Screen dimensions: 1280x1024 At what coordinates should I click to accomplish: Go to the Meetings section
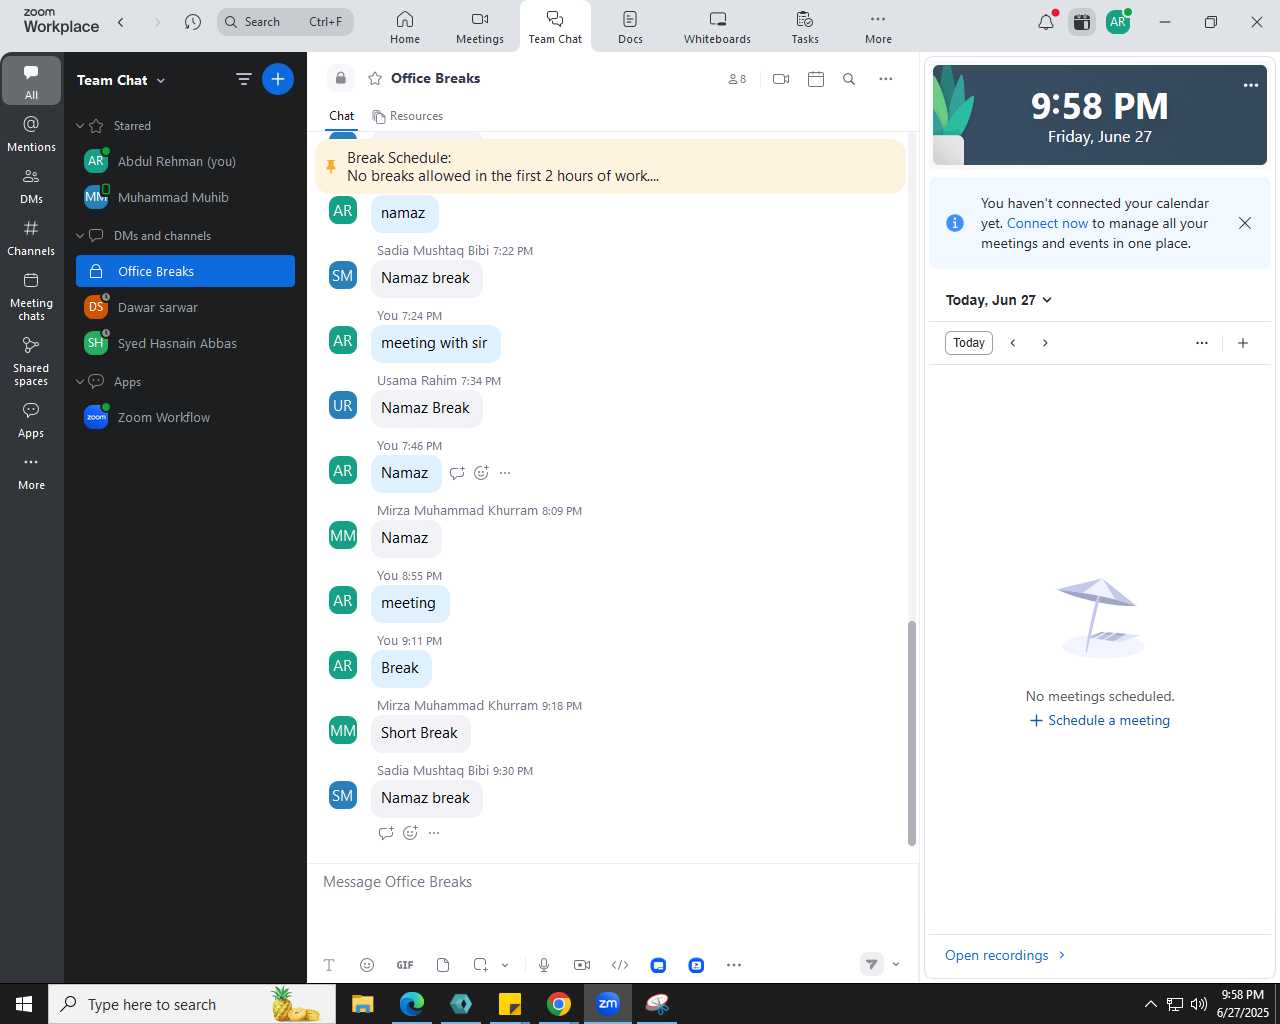(x=480, y=27)
